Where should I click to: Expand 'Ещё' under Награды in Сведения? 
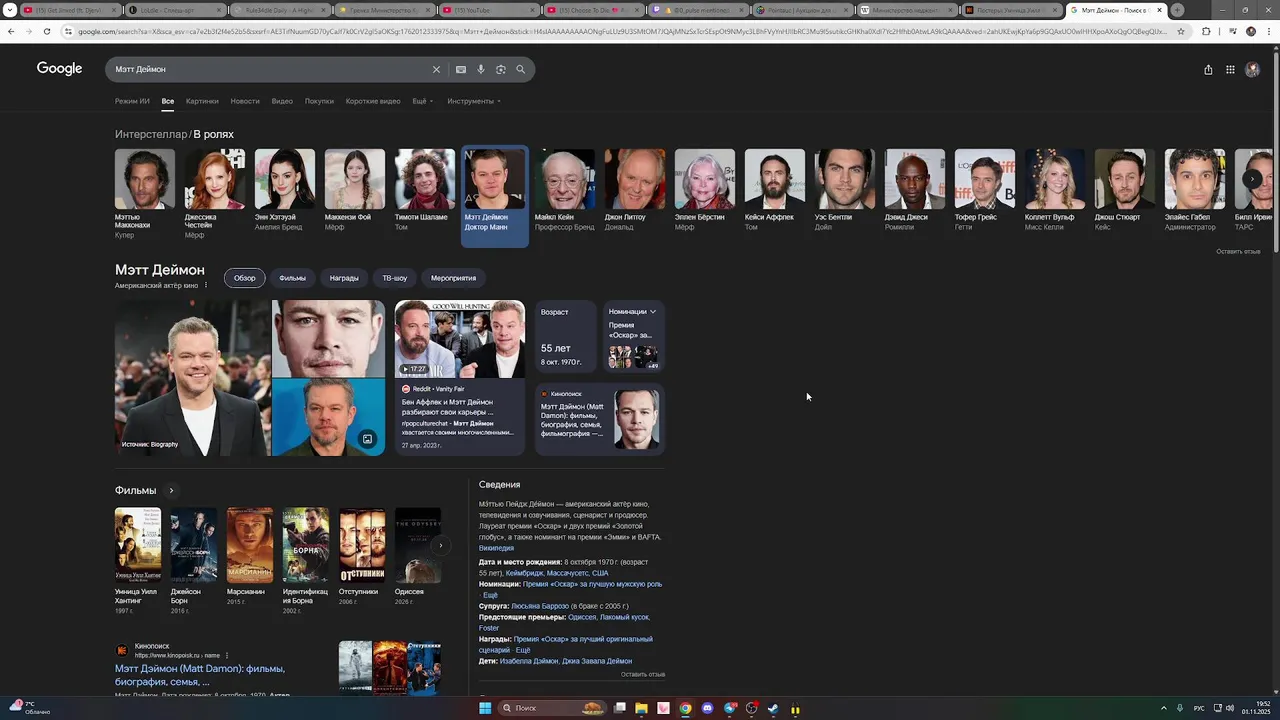tap(522, 650)
